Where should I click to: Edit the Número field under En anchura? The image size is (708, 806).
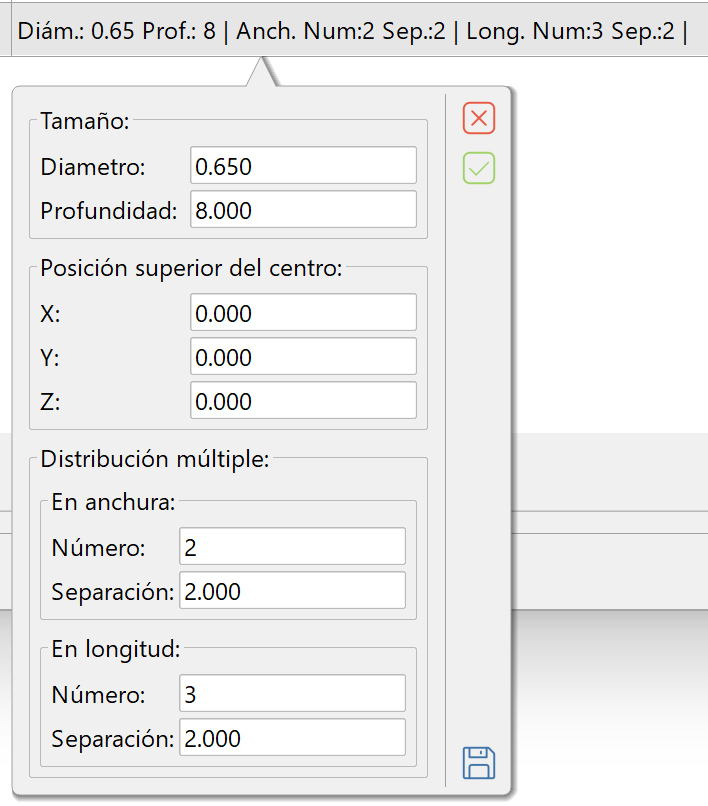point(292,547)
